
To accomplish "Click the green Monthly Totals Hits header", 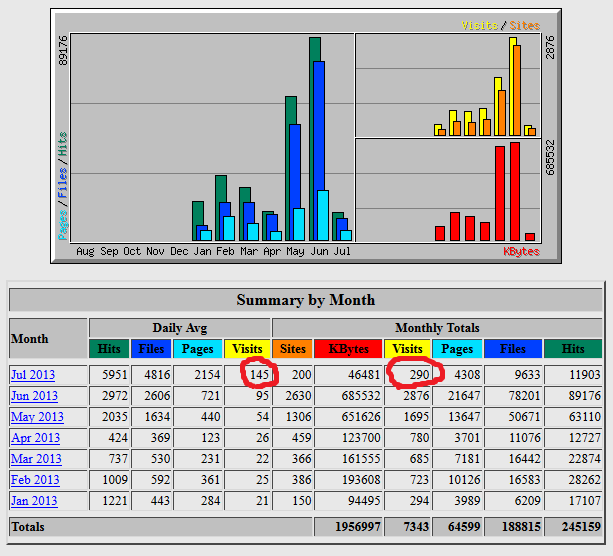I will [x=573, y=349].
